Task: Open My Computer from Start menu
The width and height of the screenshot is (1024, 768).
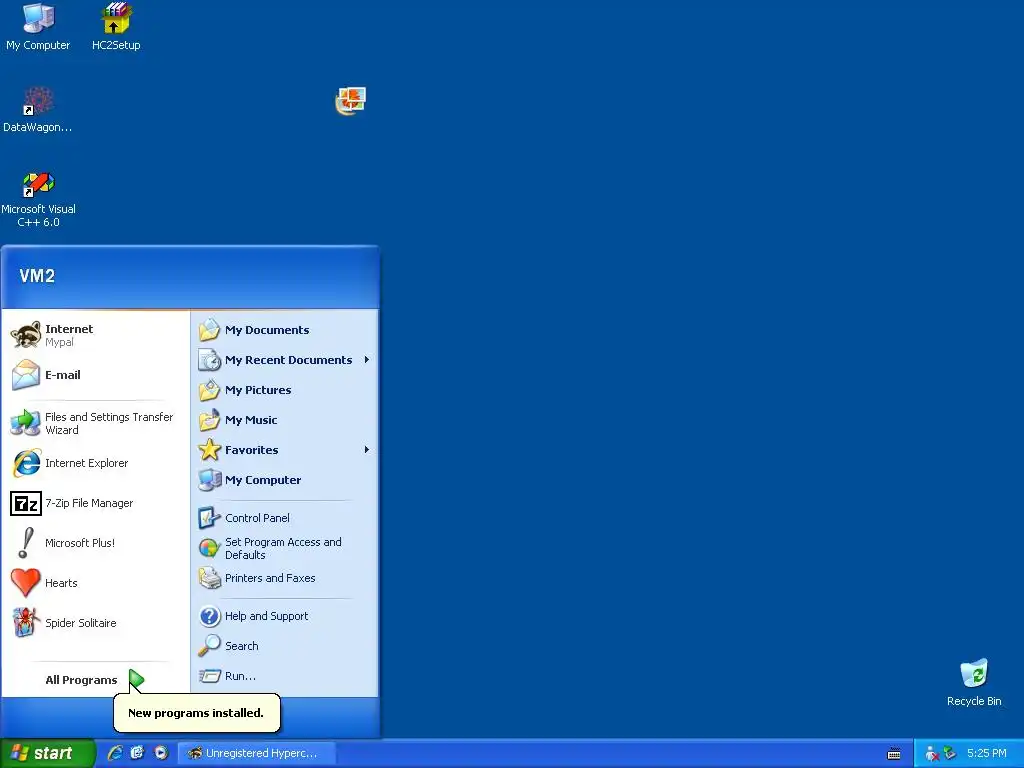Action: [x=285, y=480]
